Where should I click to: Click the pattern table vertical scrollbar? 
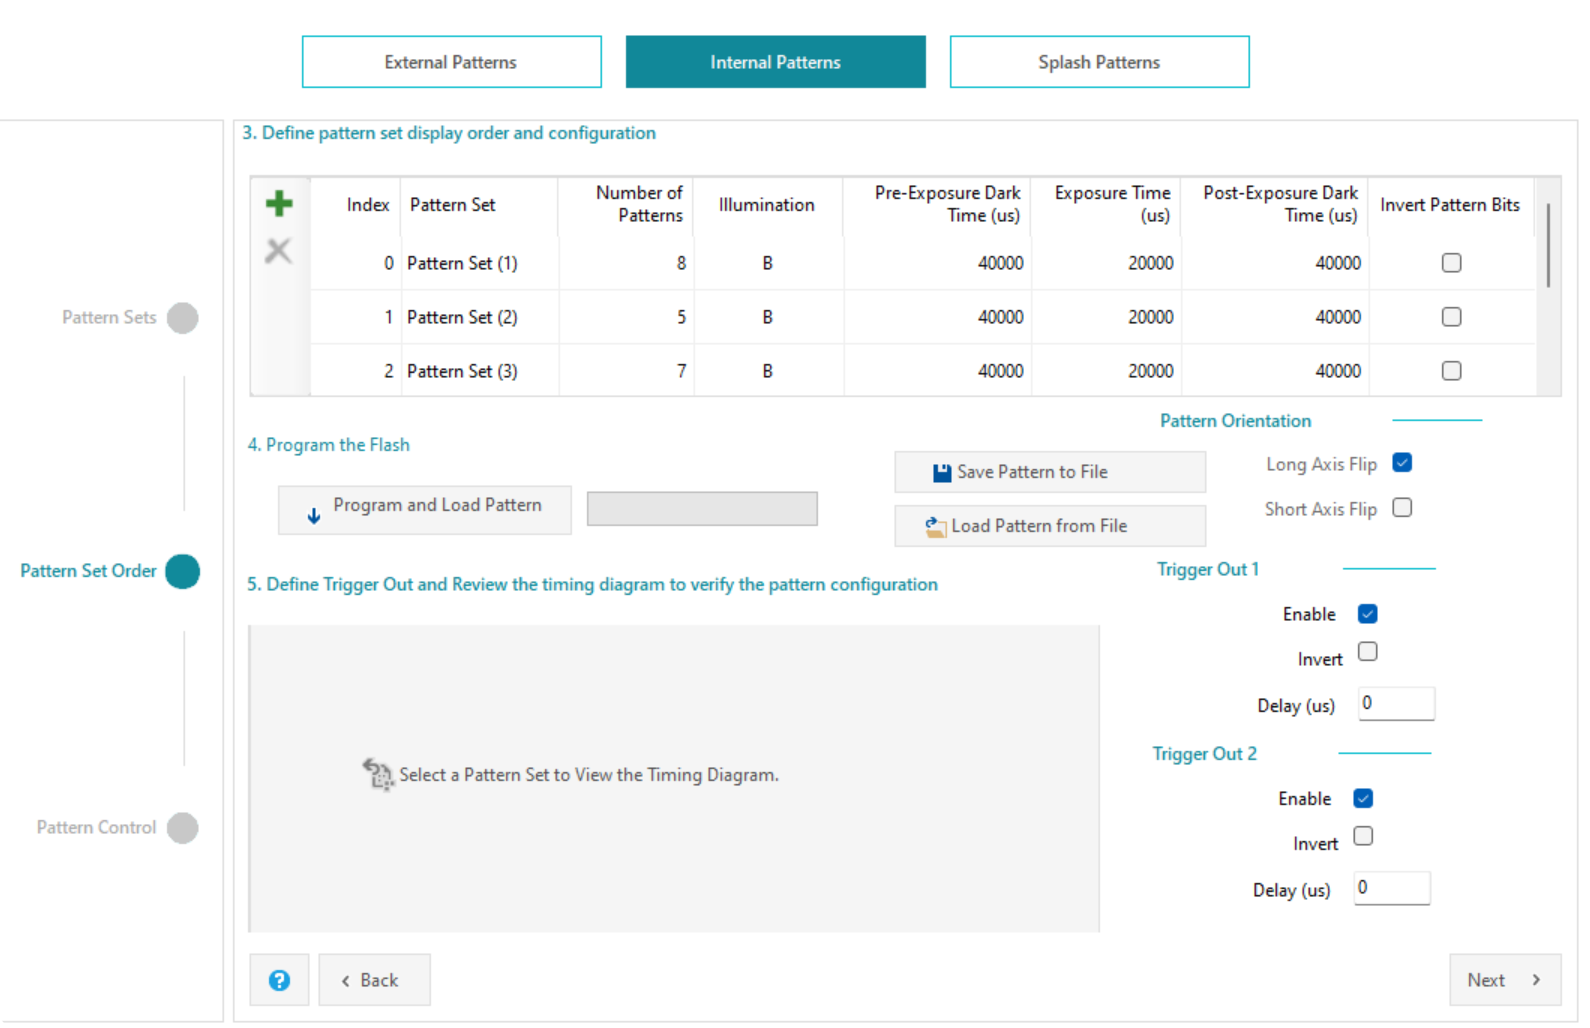[x=1548, y=246]
